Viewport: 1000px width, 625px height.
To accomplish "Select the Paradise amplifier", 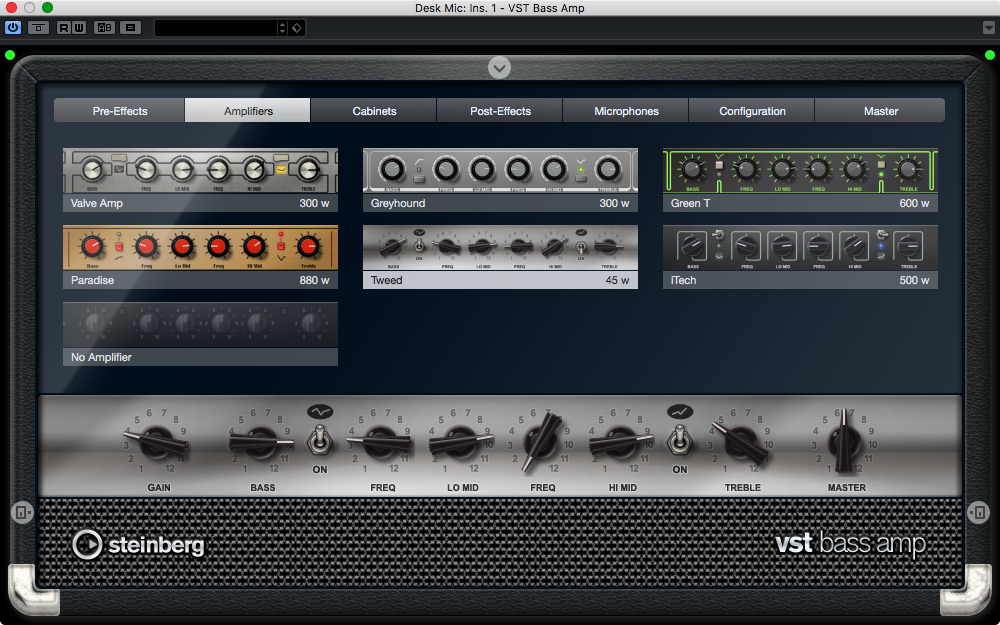I will pyautogui.click(x=200, y=257).
